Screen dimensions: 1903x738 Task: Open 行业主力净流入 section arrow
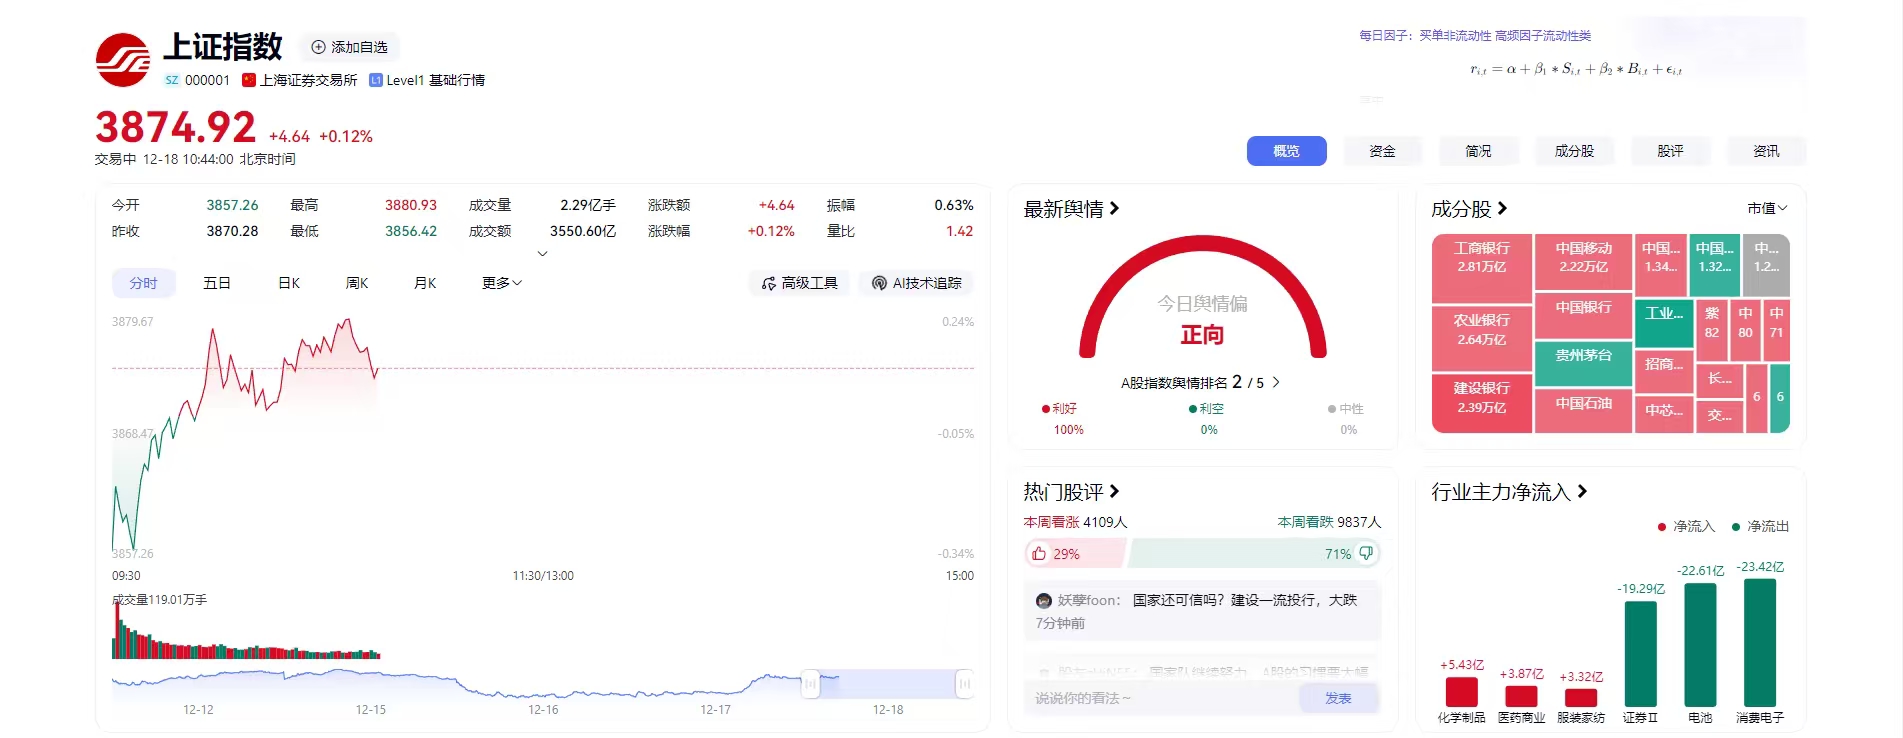[1582, 491]
